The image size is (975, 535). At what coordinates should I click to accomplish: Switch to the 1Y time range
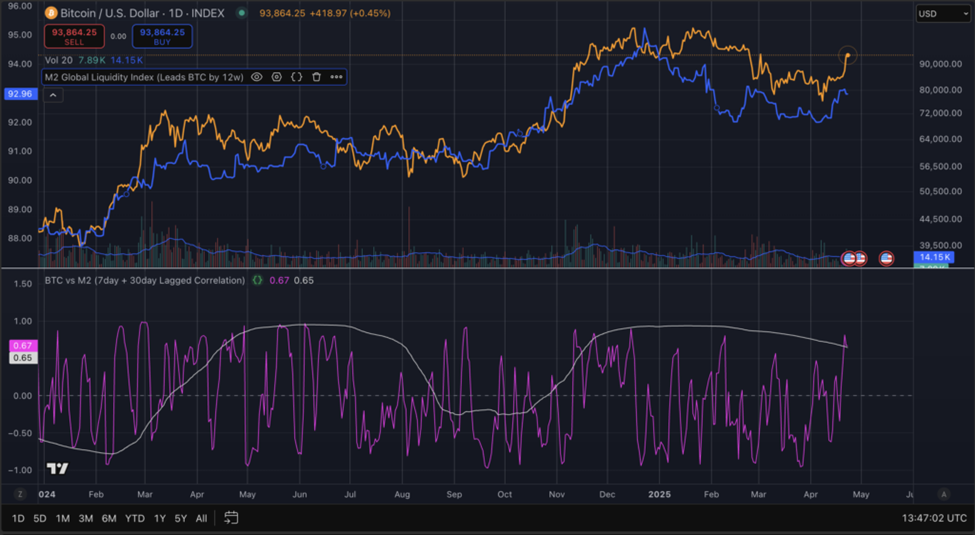(160, 518)
